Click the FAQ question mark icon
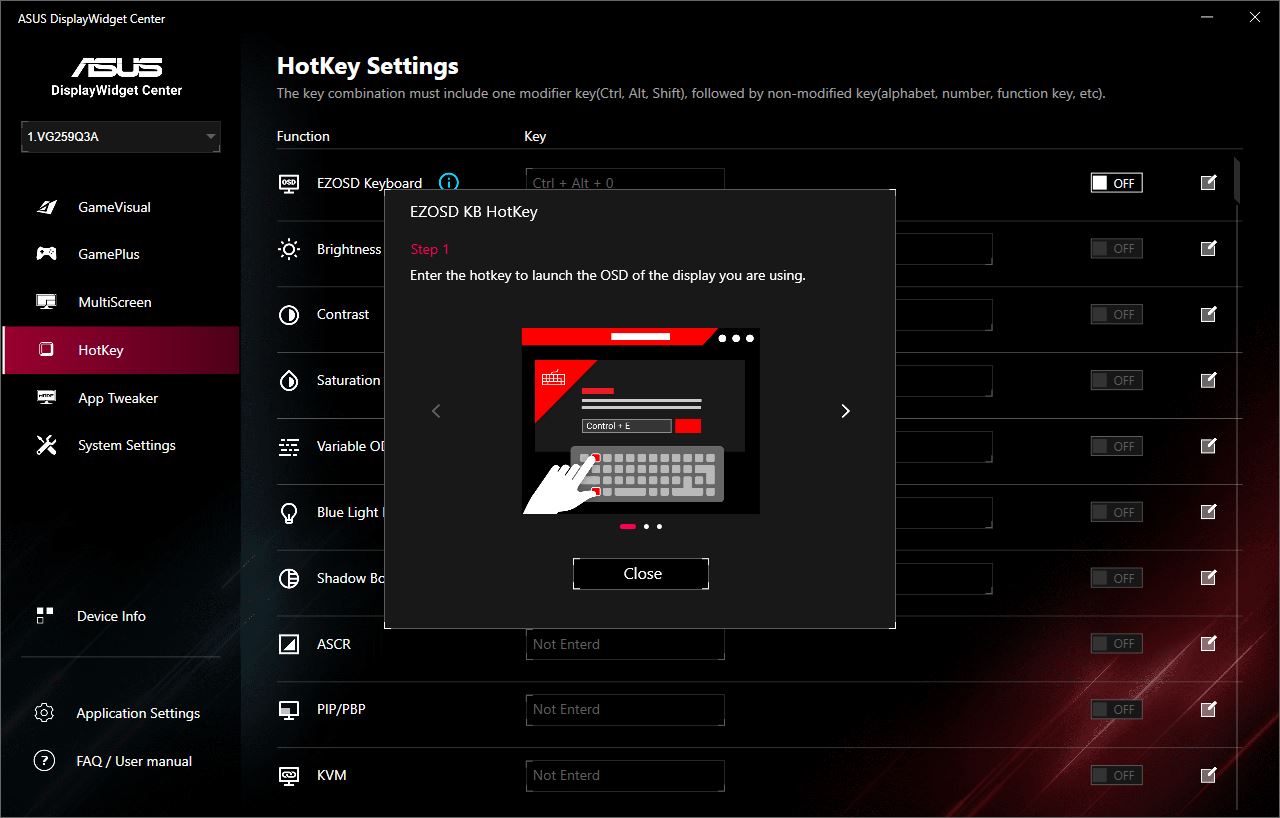1280x818 pixels. (44, 761)
